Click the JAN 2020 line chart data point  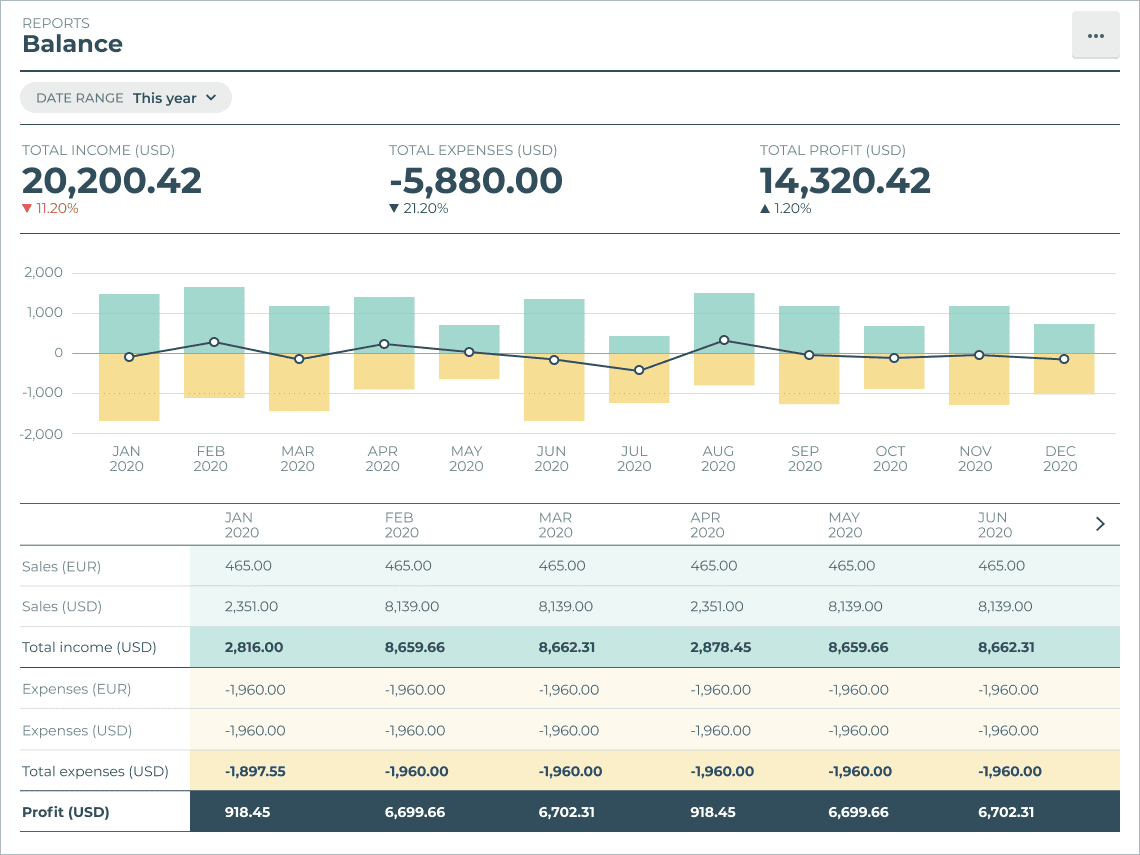coord(129,357)
